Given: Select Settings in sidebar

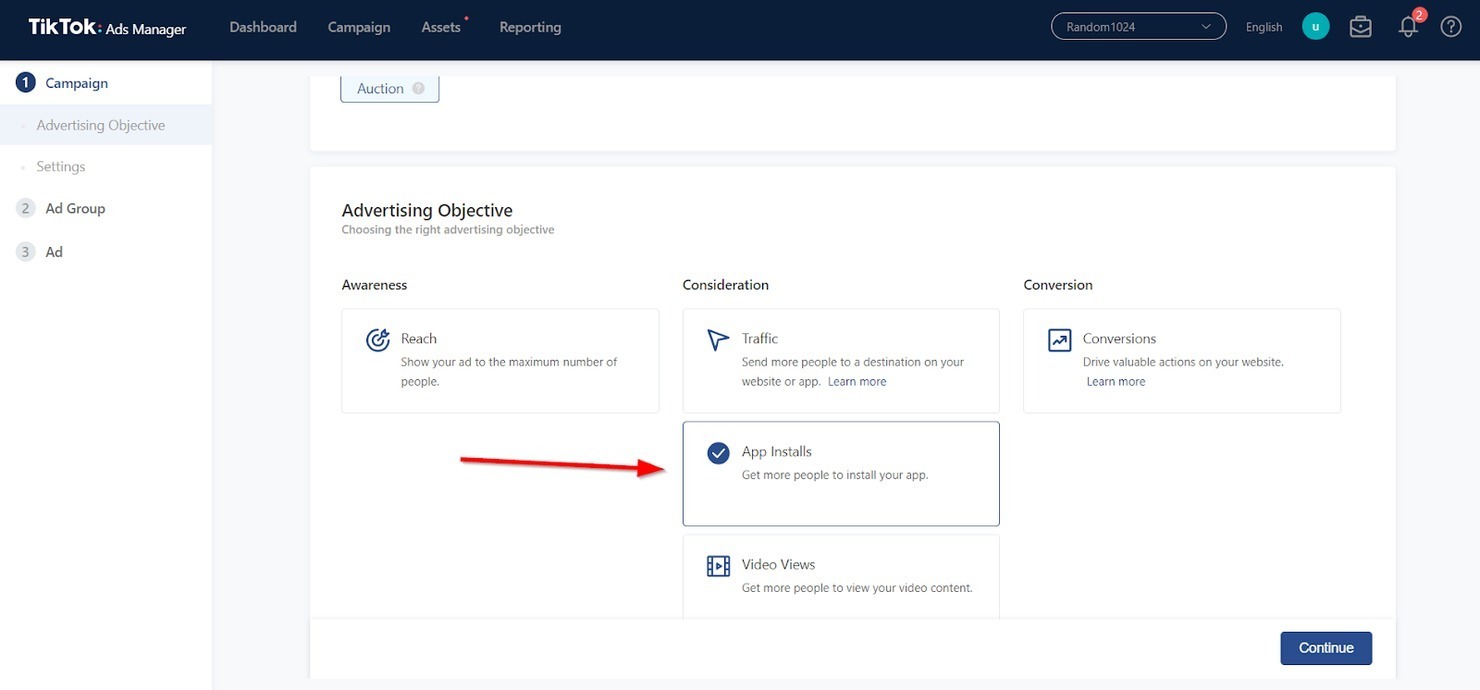Looking at the screenshot, I should (61, 167).
